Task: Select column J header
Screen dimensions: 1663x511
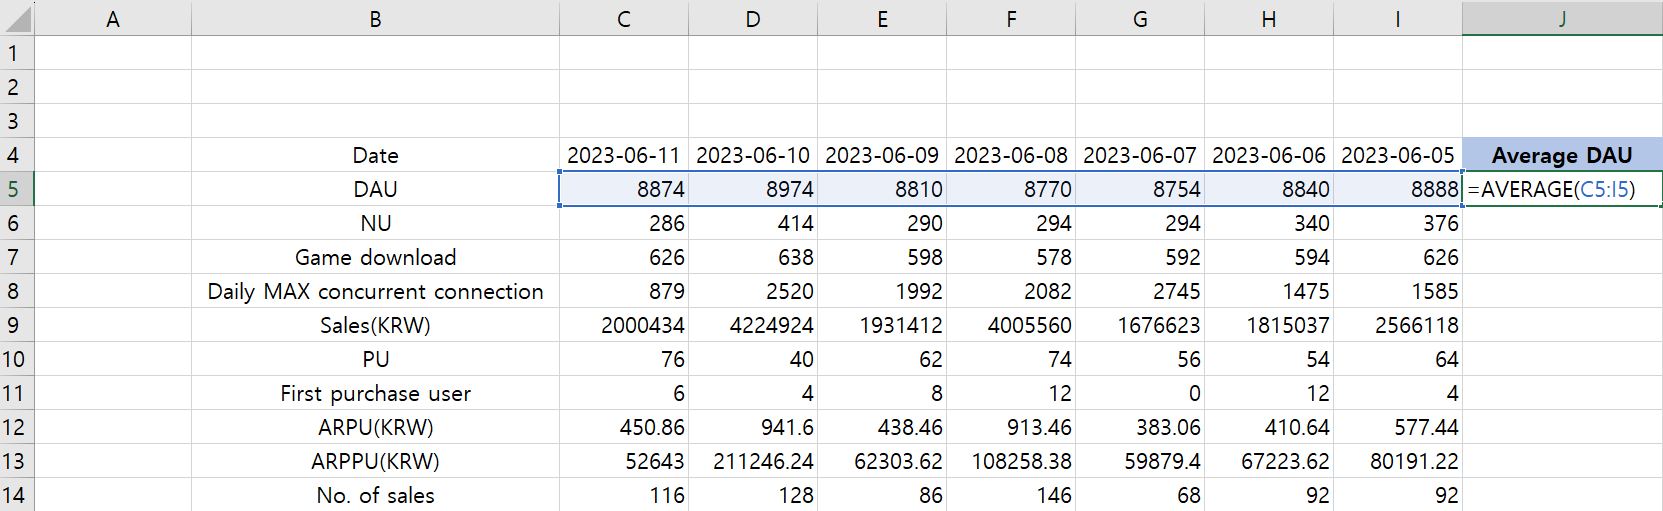Action: pos(1562,18)
